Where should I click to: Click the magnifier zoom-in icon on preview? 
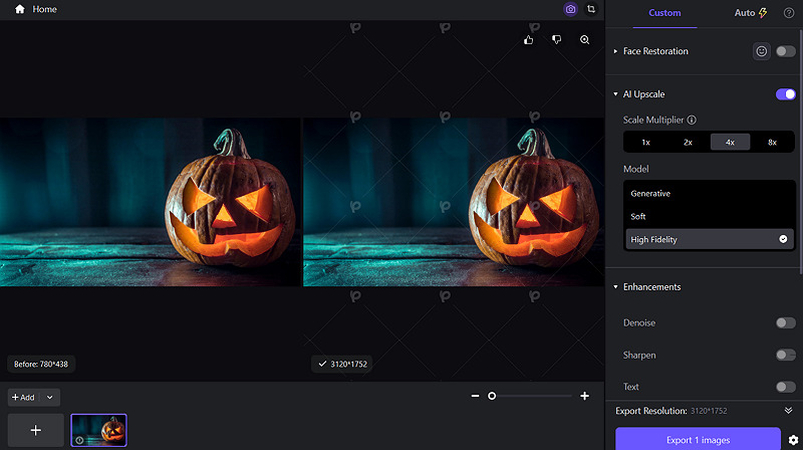(x=584, y=40)
